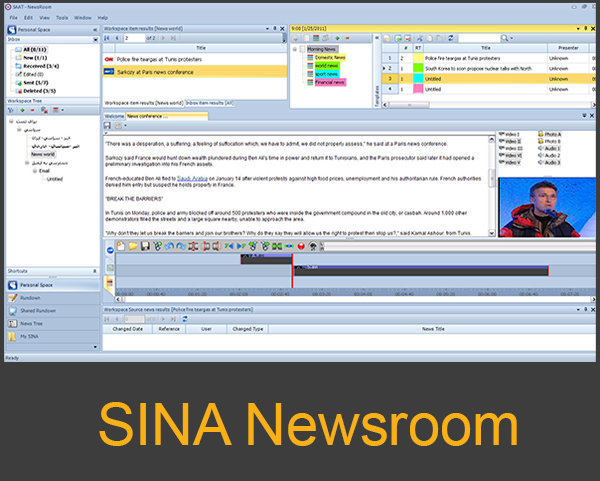Click the new file icon in timeline toolbar
Viewport: 600px width, 481px height.
tap(121, 246)
